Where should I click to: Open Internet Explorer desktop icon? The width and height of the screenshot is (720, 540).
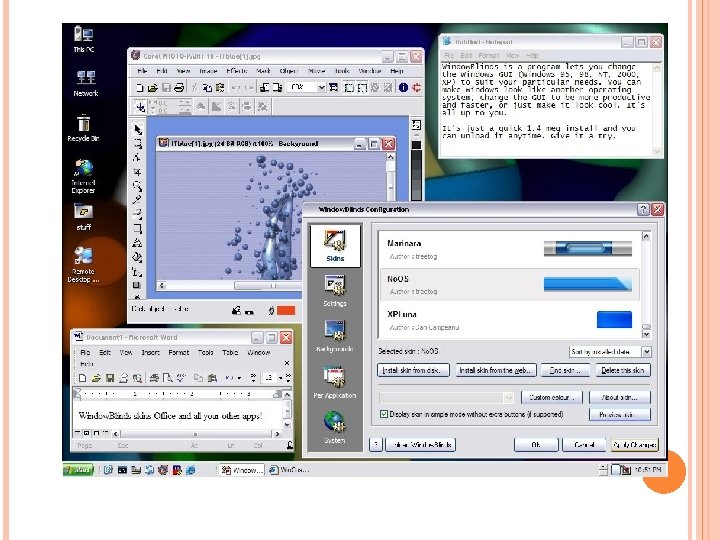click(83, 176)
